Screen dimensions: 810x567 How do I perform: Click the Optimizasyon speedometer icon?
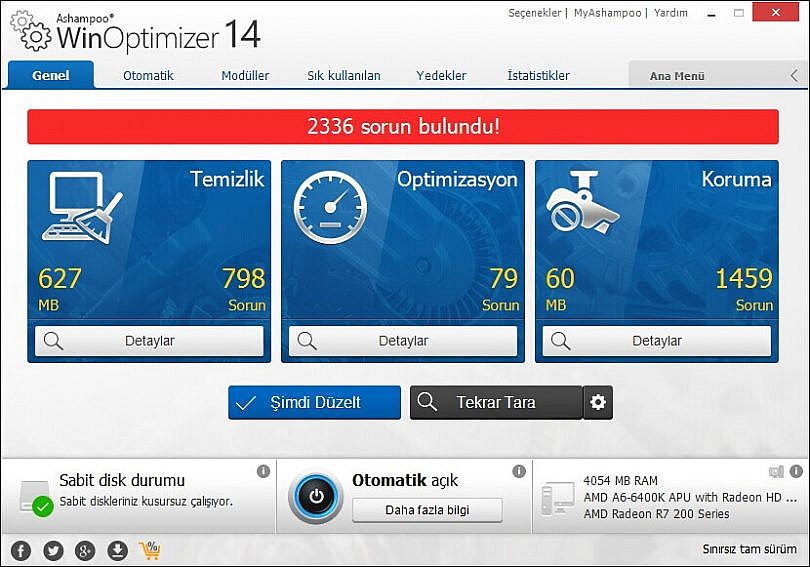[x=331, y=208]
